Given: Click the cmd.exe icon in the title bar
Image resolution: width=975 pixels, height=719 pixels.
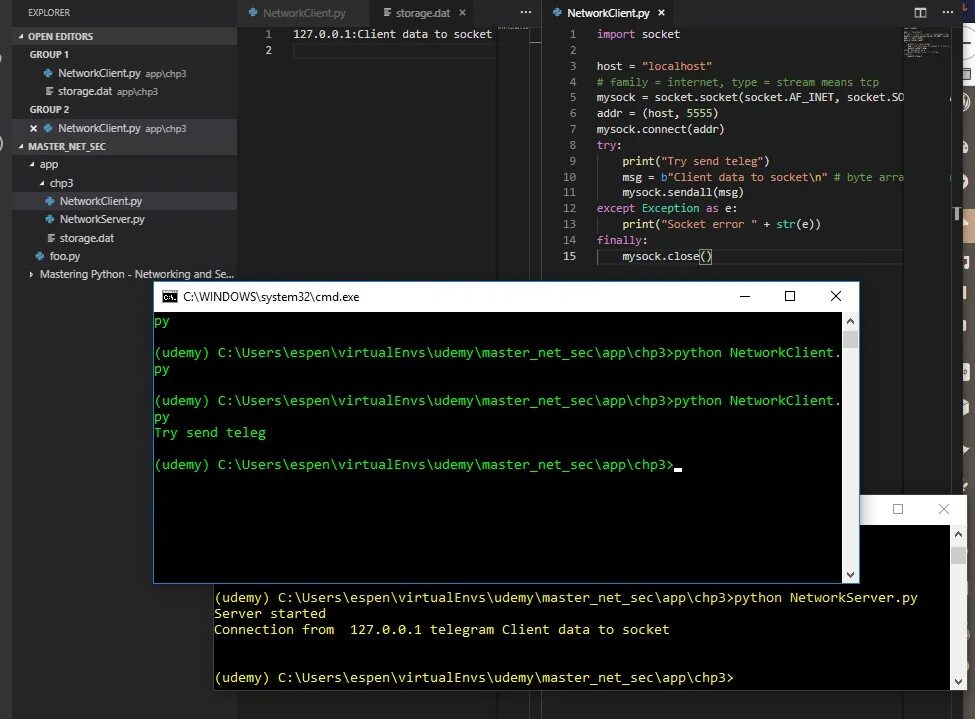Looking at the screenshot, I should [x=170, y=297].
